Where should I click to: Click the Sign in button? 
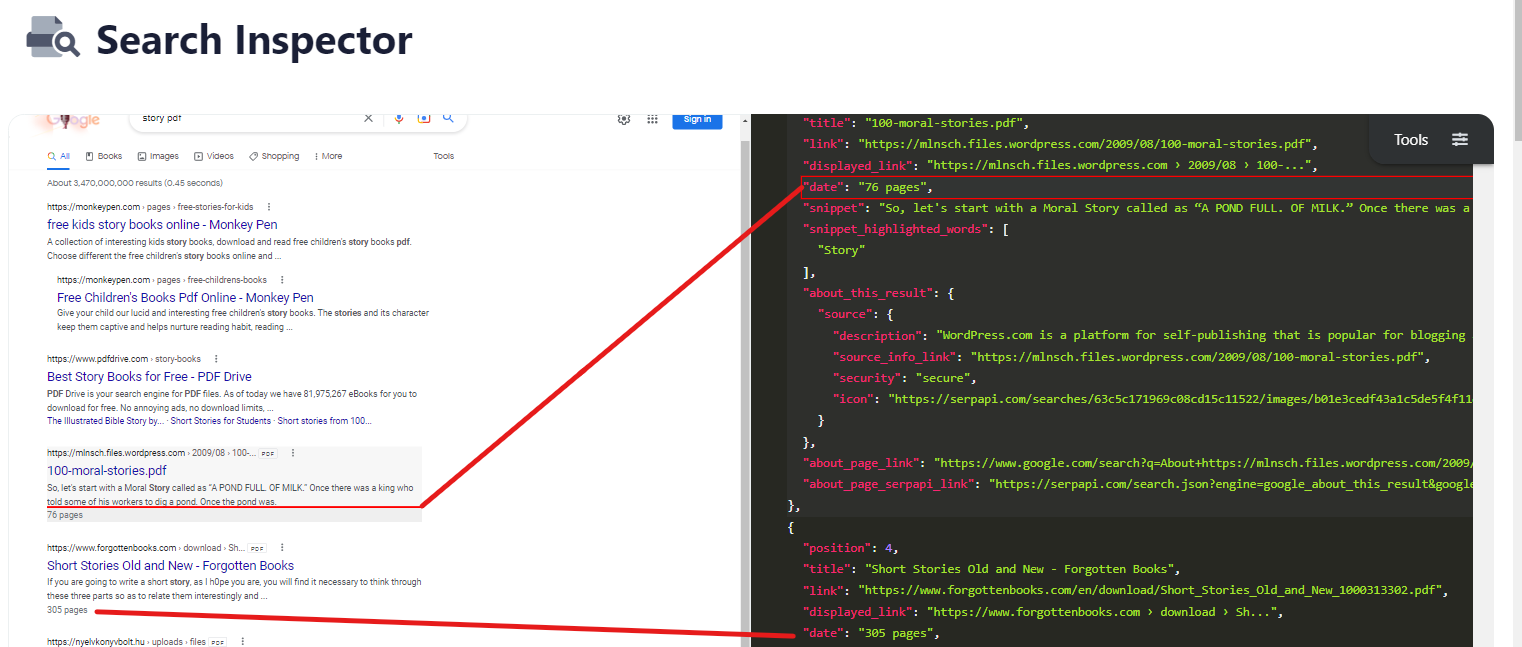tap(697, 119)
